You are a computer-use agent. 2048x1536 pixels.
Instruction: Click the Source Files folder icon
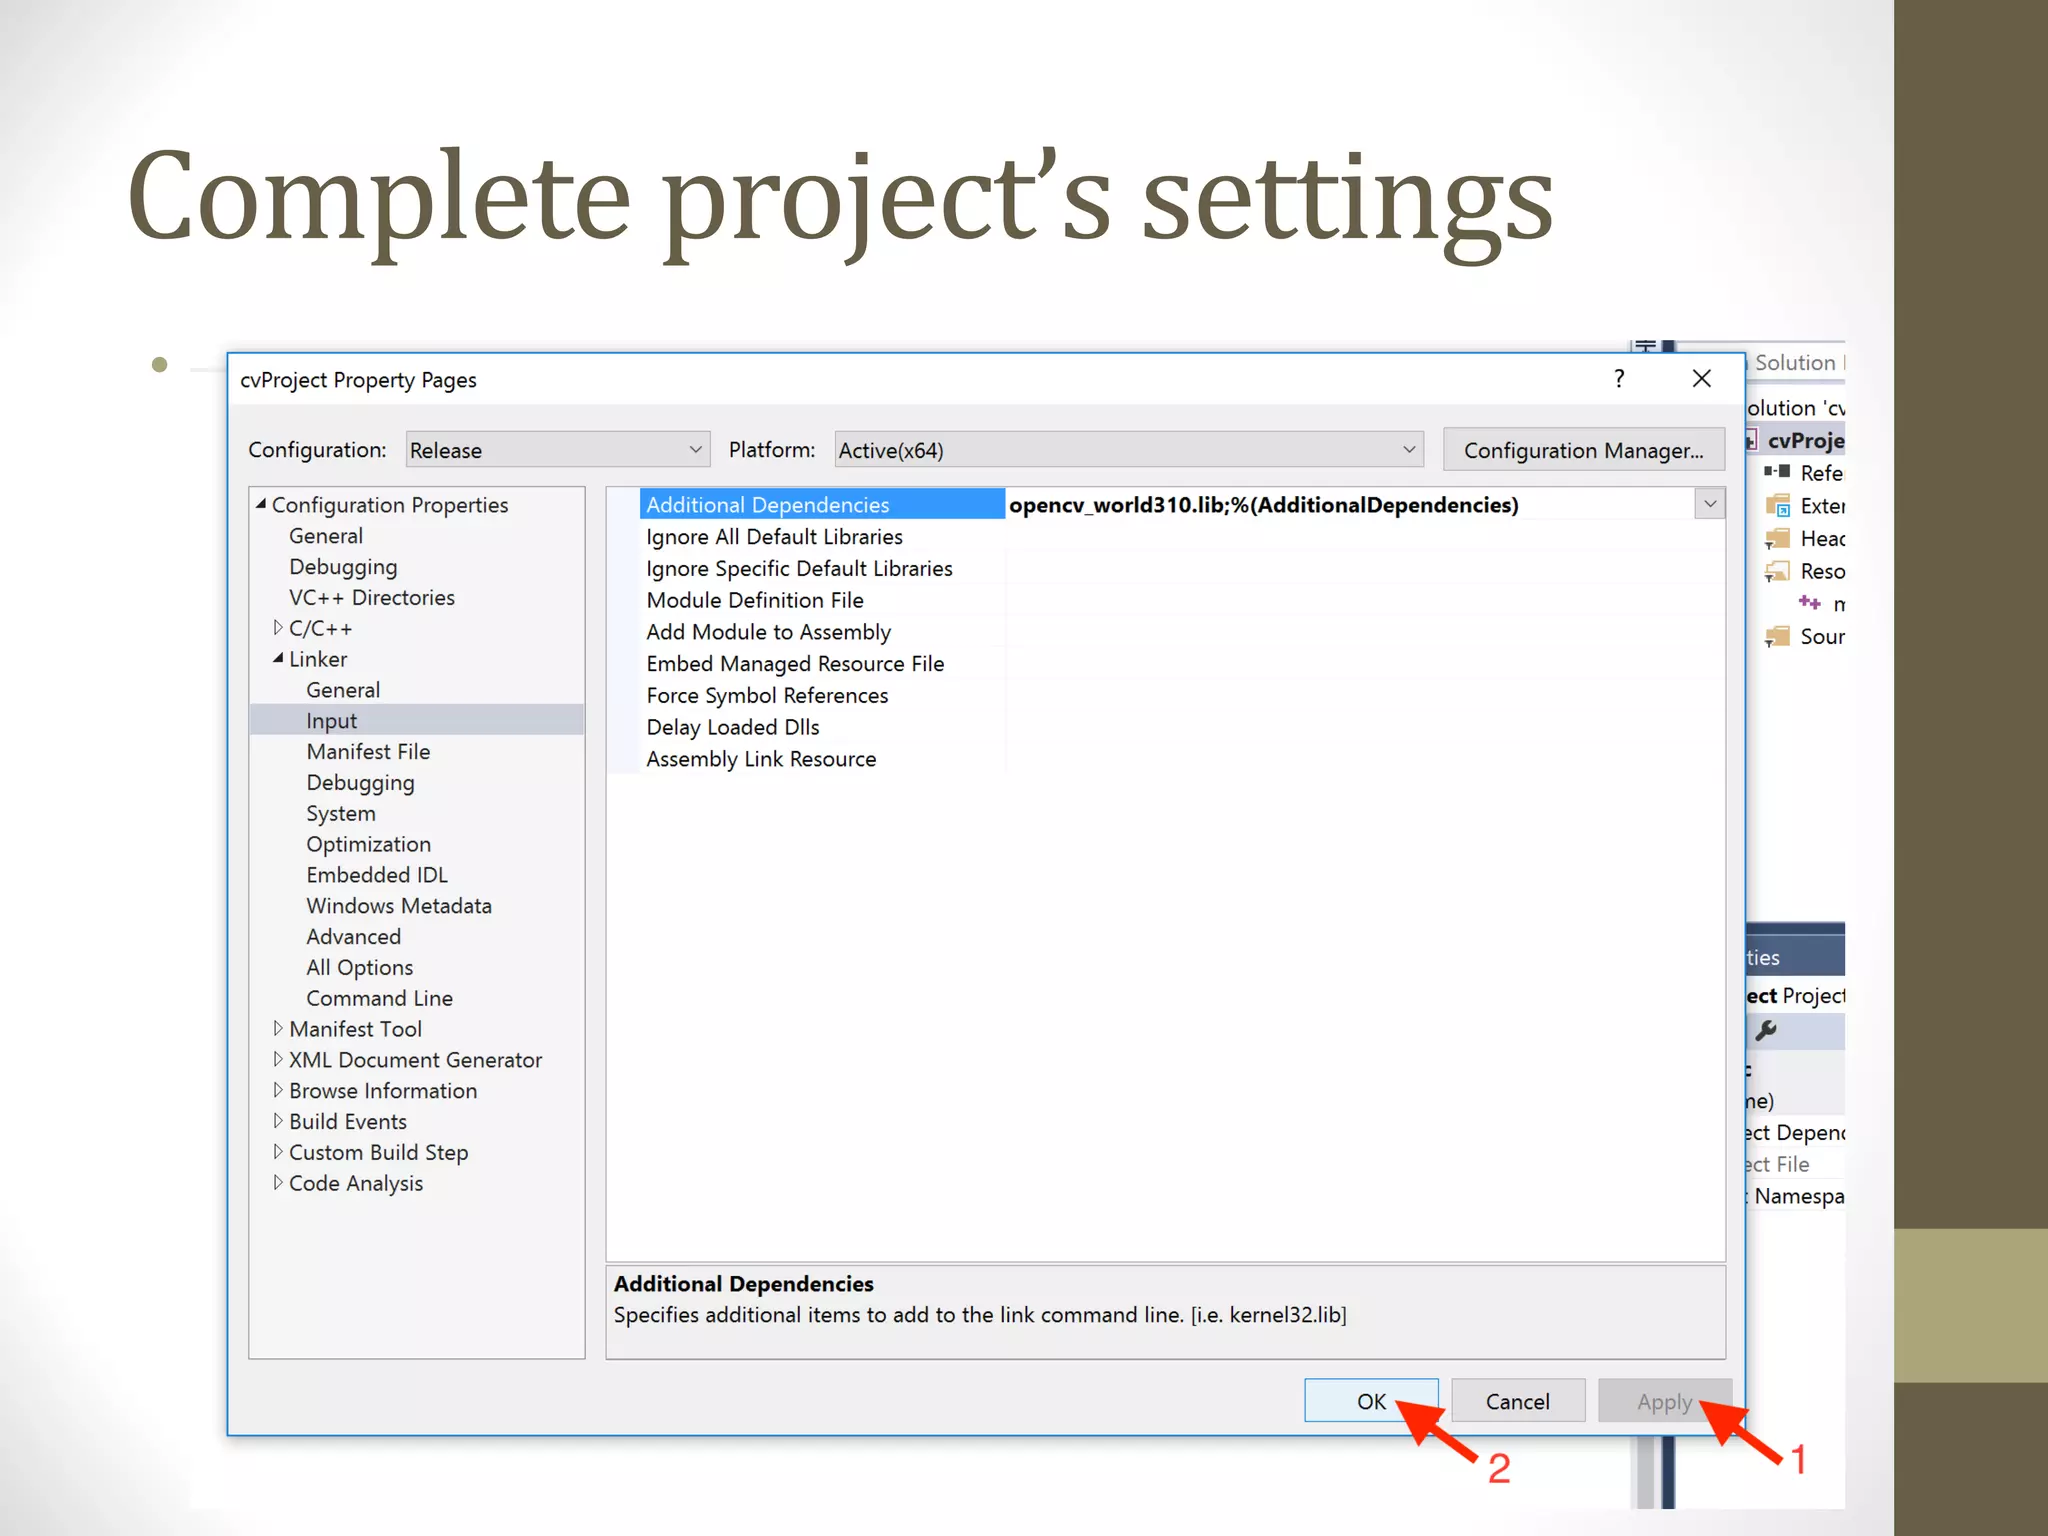[1777, 636]
